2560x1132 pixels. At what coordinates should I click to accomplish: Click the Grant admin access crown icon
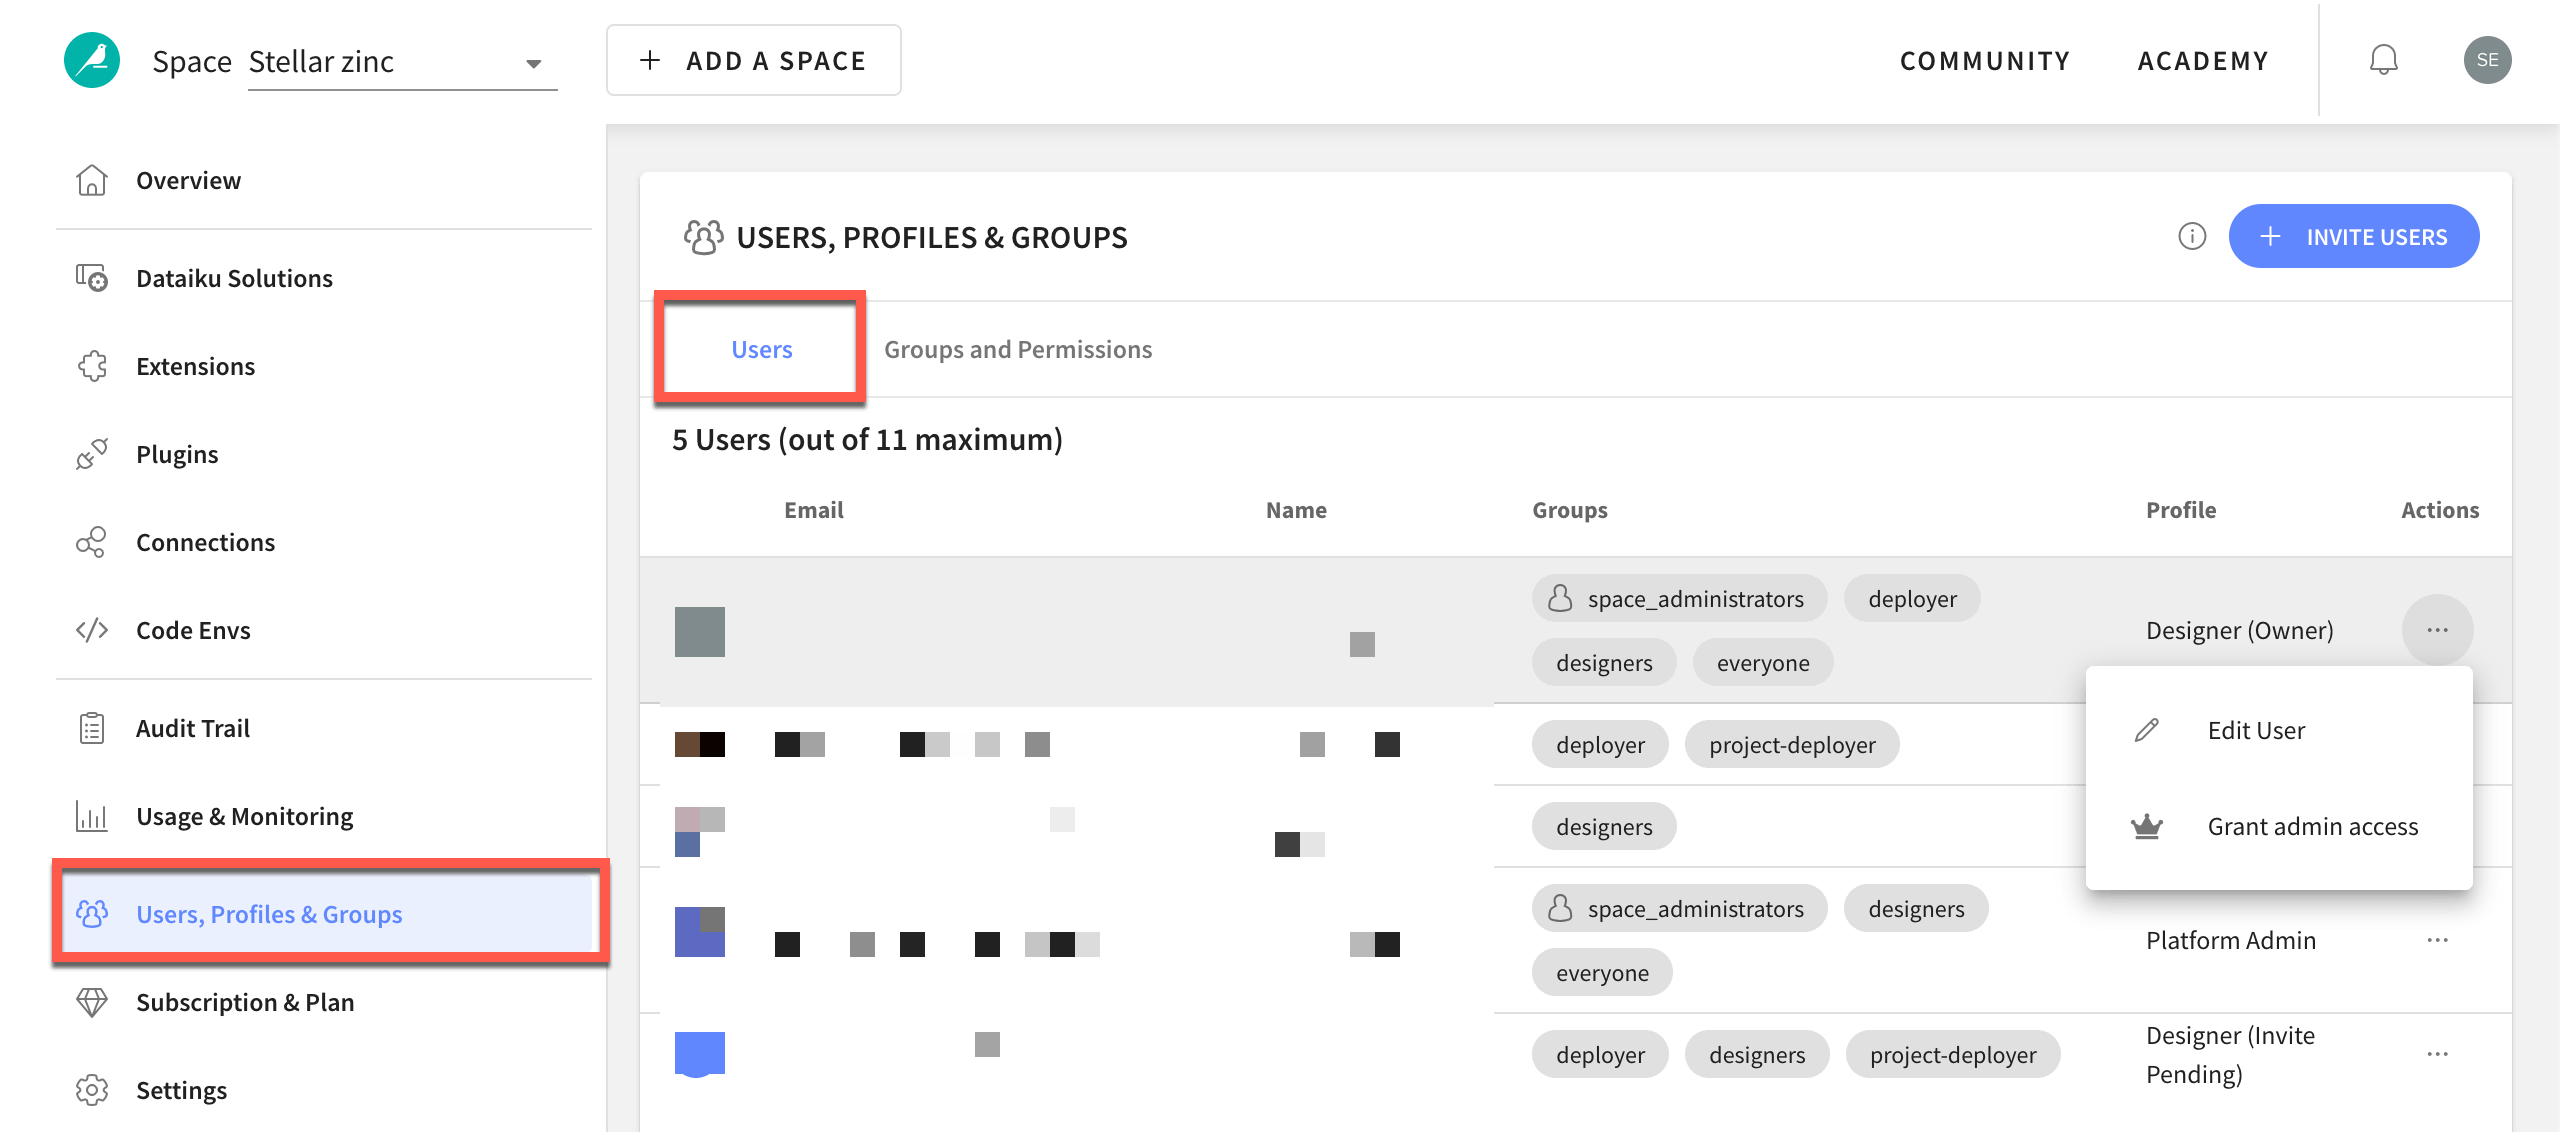point(2147,826)
